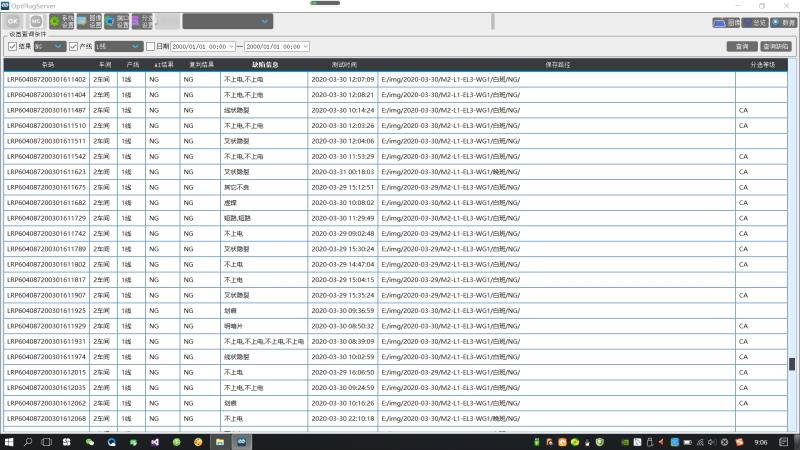This screenshot has width=800, height=450.
Task: Sort by the 保存路径 save path column header
Action: click(557, 65)
